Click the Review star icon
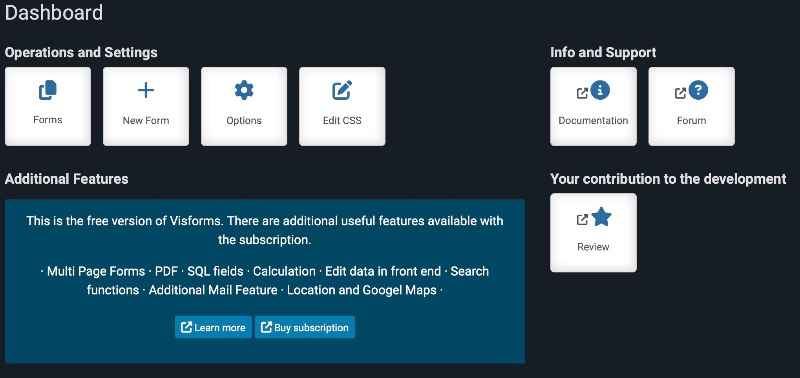The width and height of the screenshot is (800, 378). click(602, 217)
